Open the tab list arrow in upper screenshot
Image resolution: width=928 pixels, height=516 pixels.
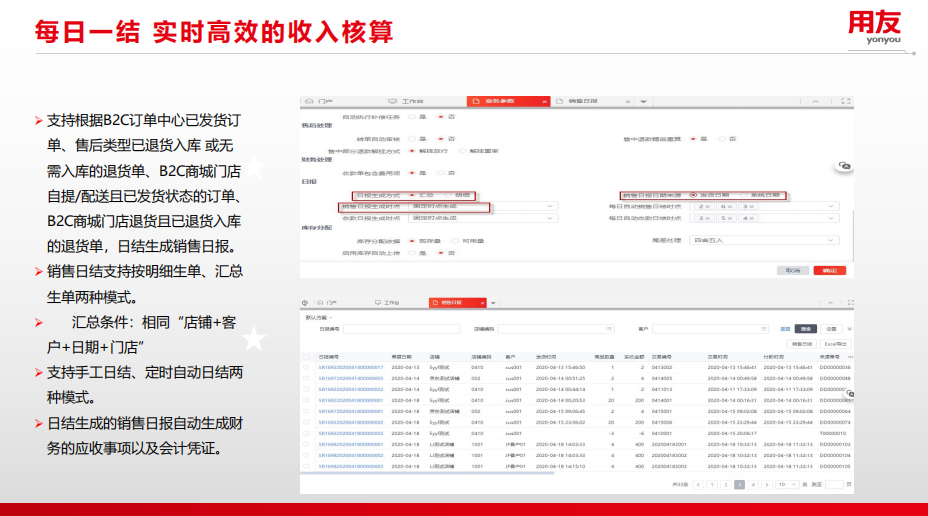coord(643,102)
